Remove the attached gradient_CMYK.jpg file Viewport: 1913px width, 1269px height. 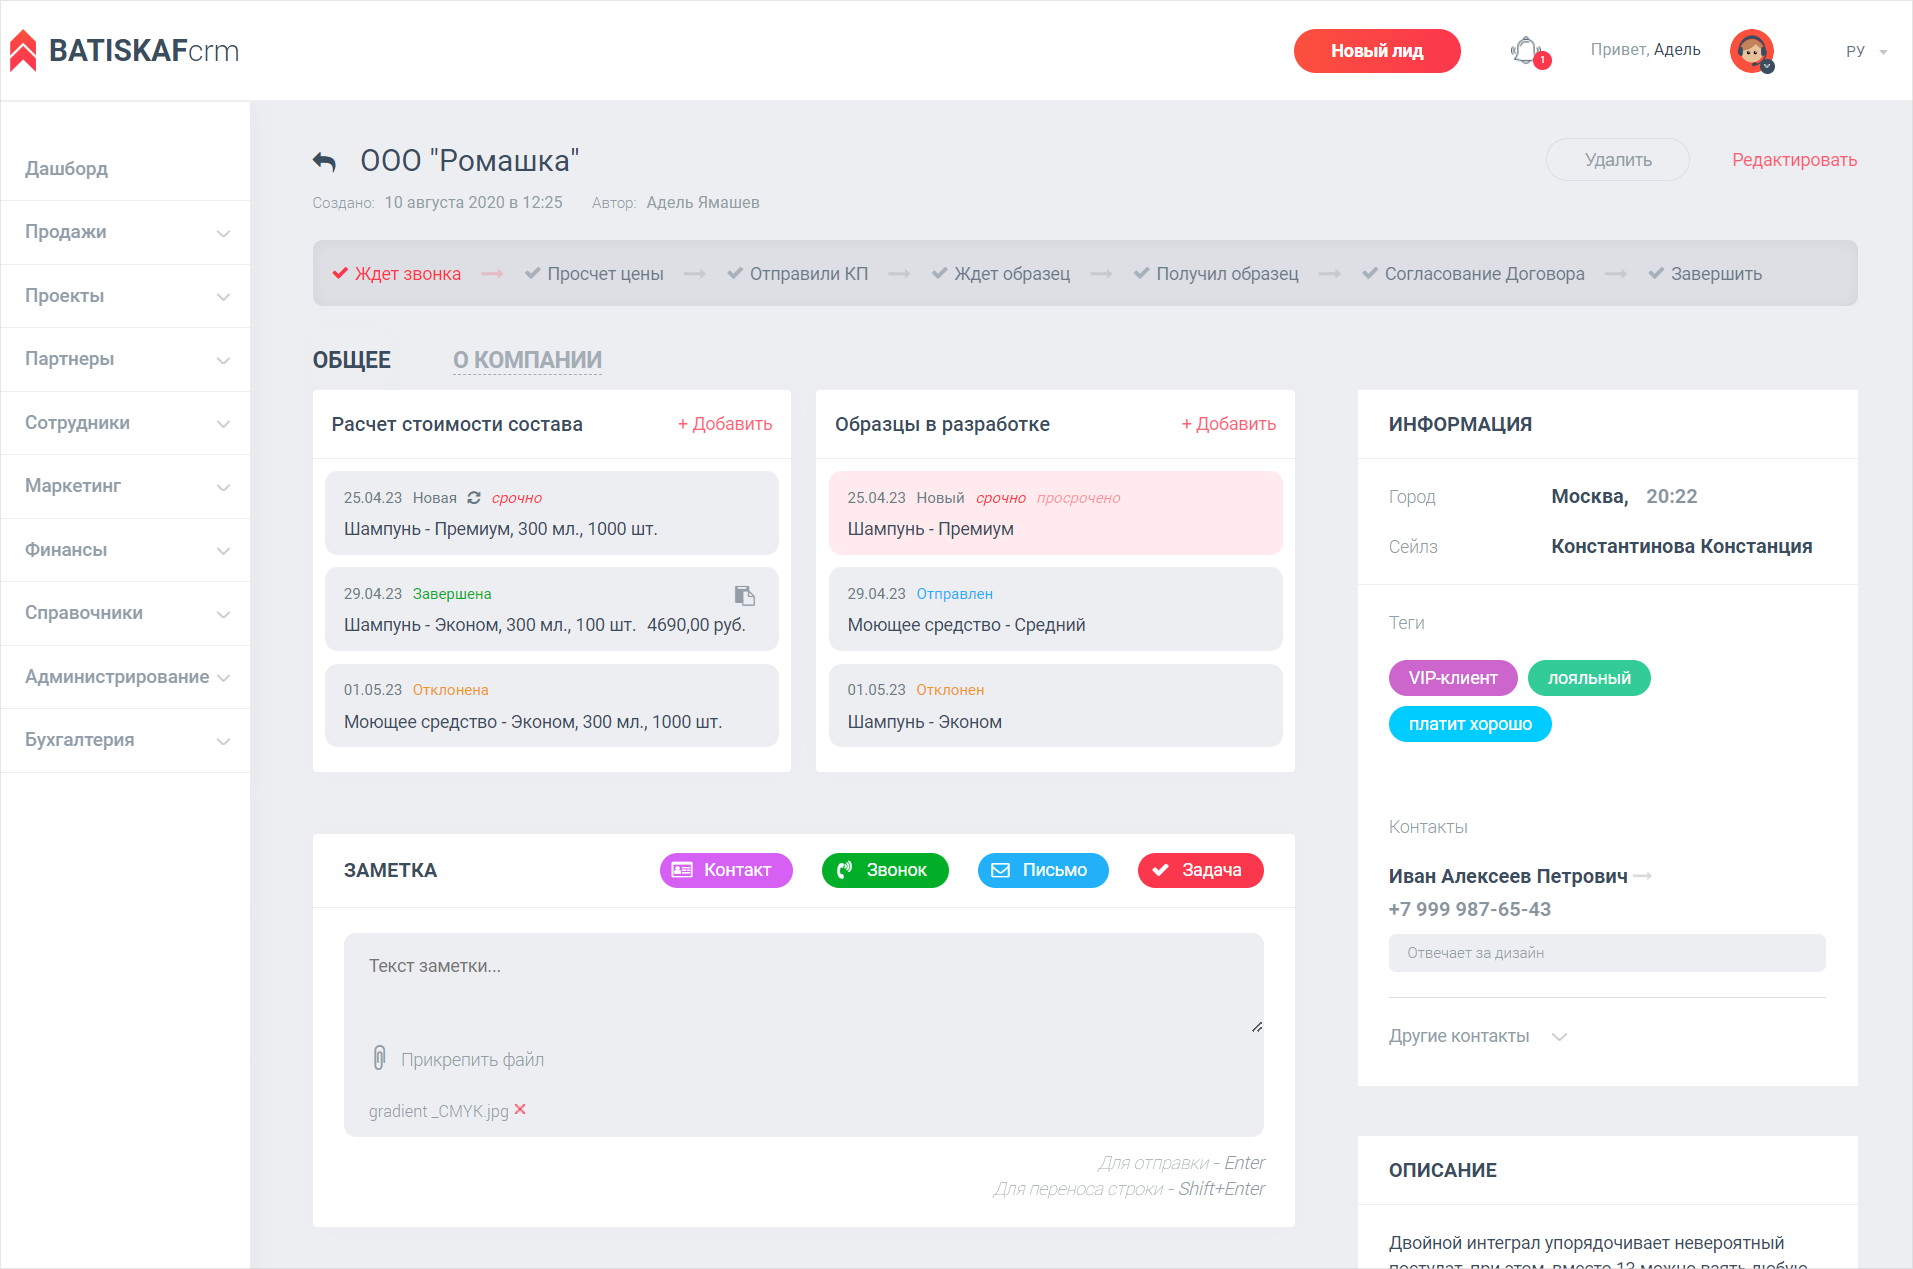520,1110
